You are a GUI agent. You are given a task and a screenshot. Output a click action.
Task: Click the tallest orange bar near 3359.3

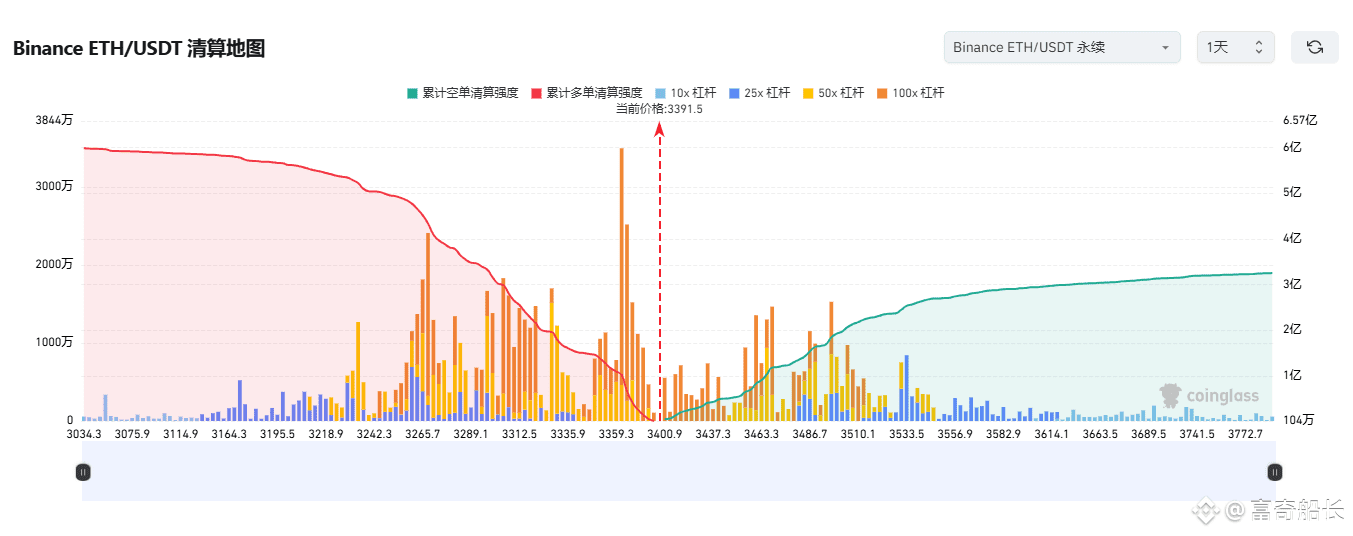(622, 283)
